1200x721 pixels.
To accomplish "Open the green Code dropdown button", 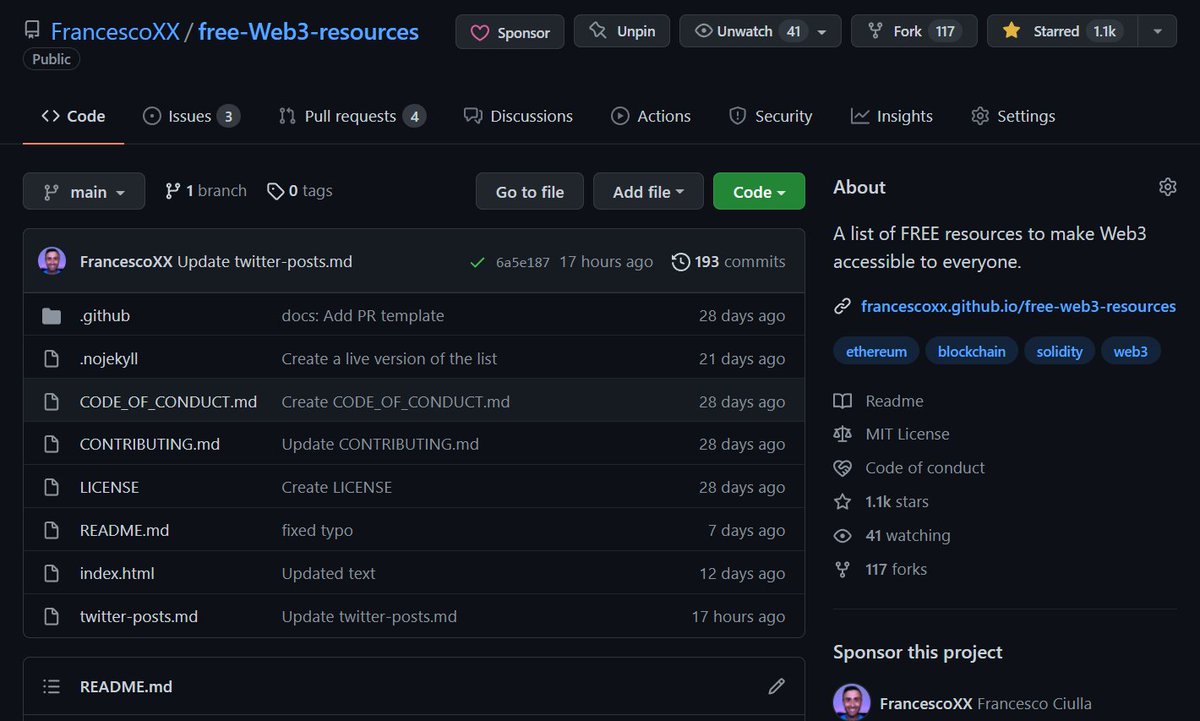I will [759, 192].
